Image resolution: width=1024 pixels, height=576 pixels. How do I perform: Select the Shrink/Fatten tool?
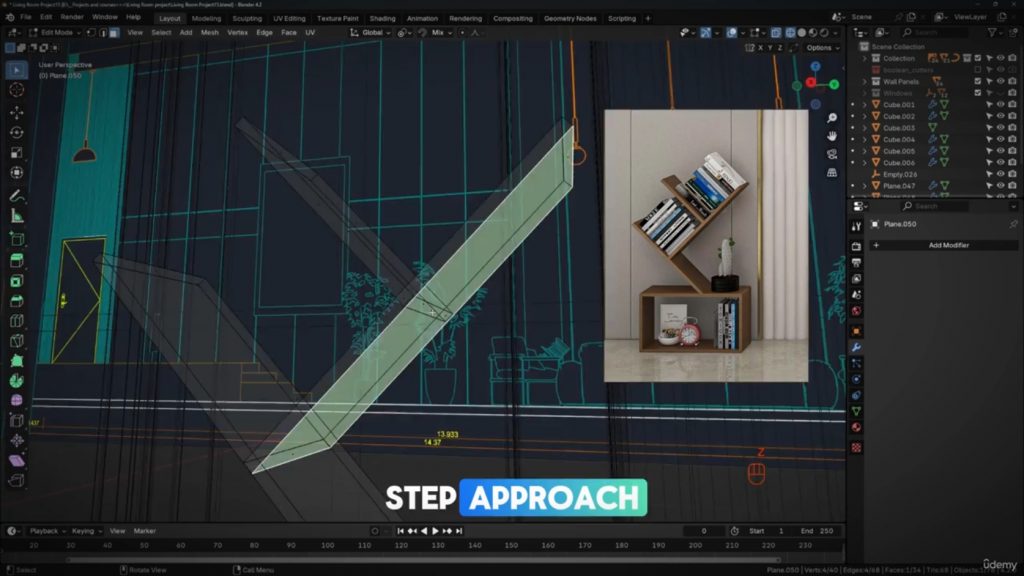[17, 440]
